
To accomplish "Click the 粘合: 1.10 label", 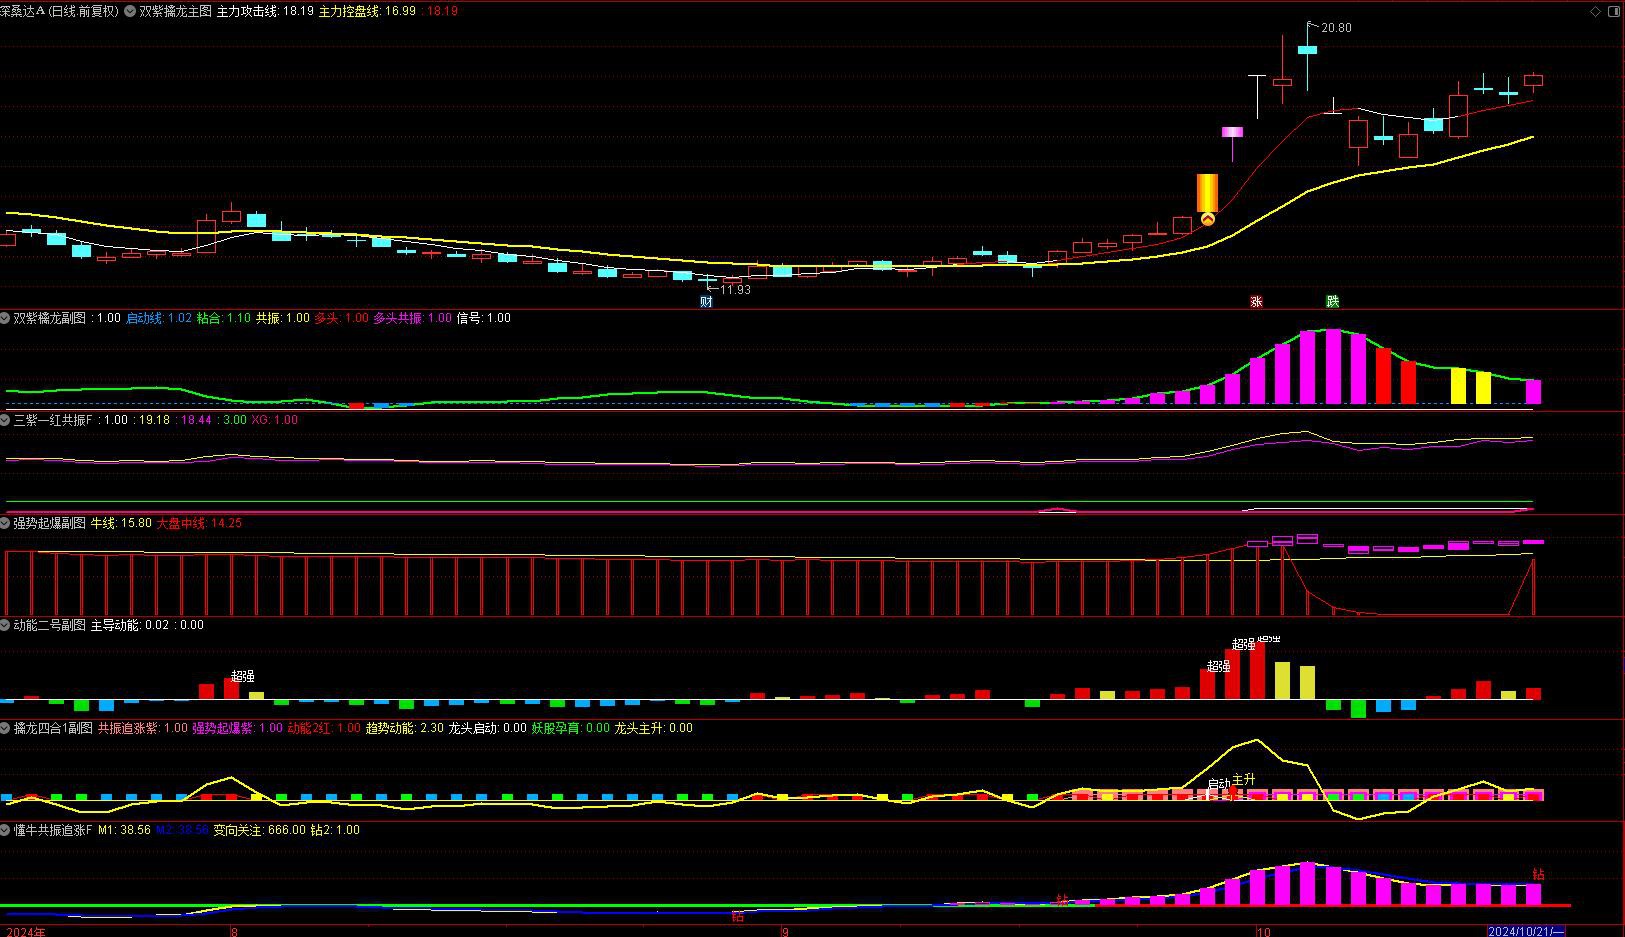I will pyautogui.click(x=224, y=318).
